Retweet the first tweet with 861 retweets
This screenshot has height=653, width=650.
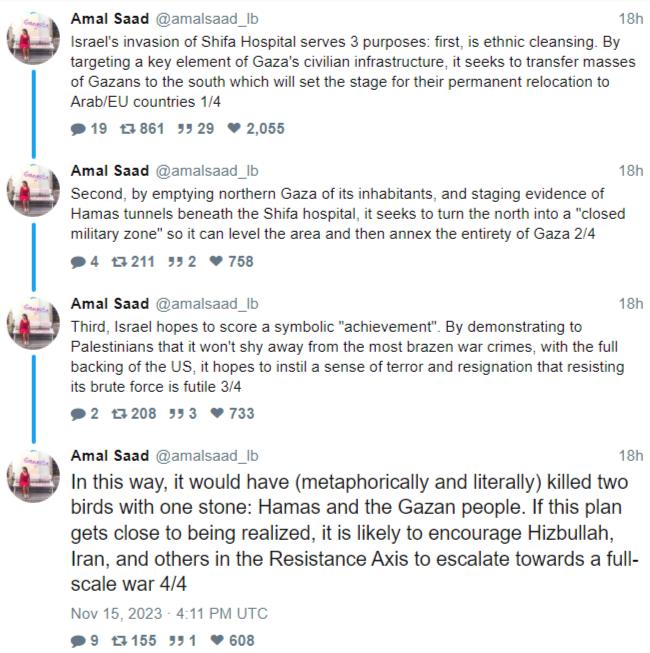(x=127, y=129)
